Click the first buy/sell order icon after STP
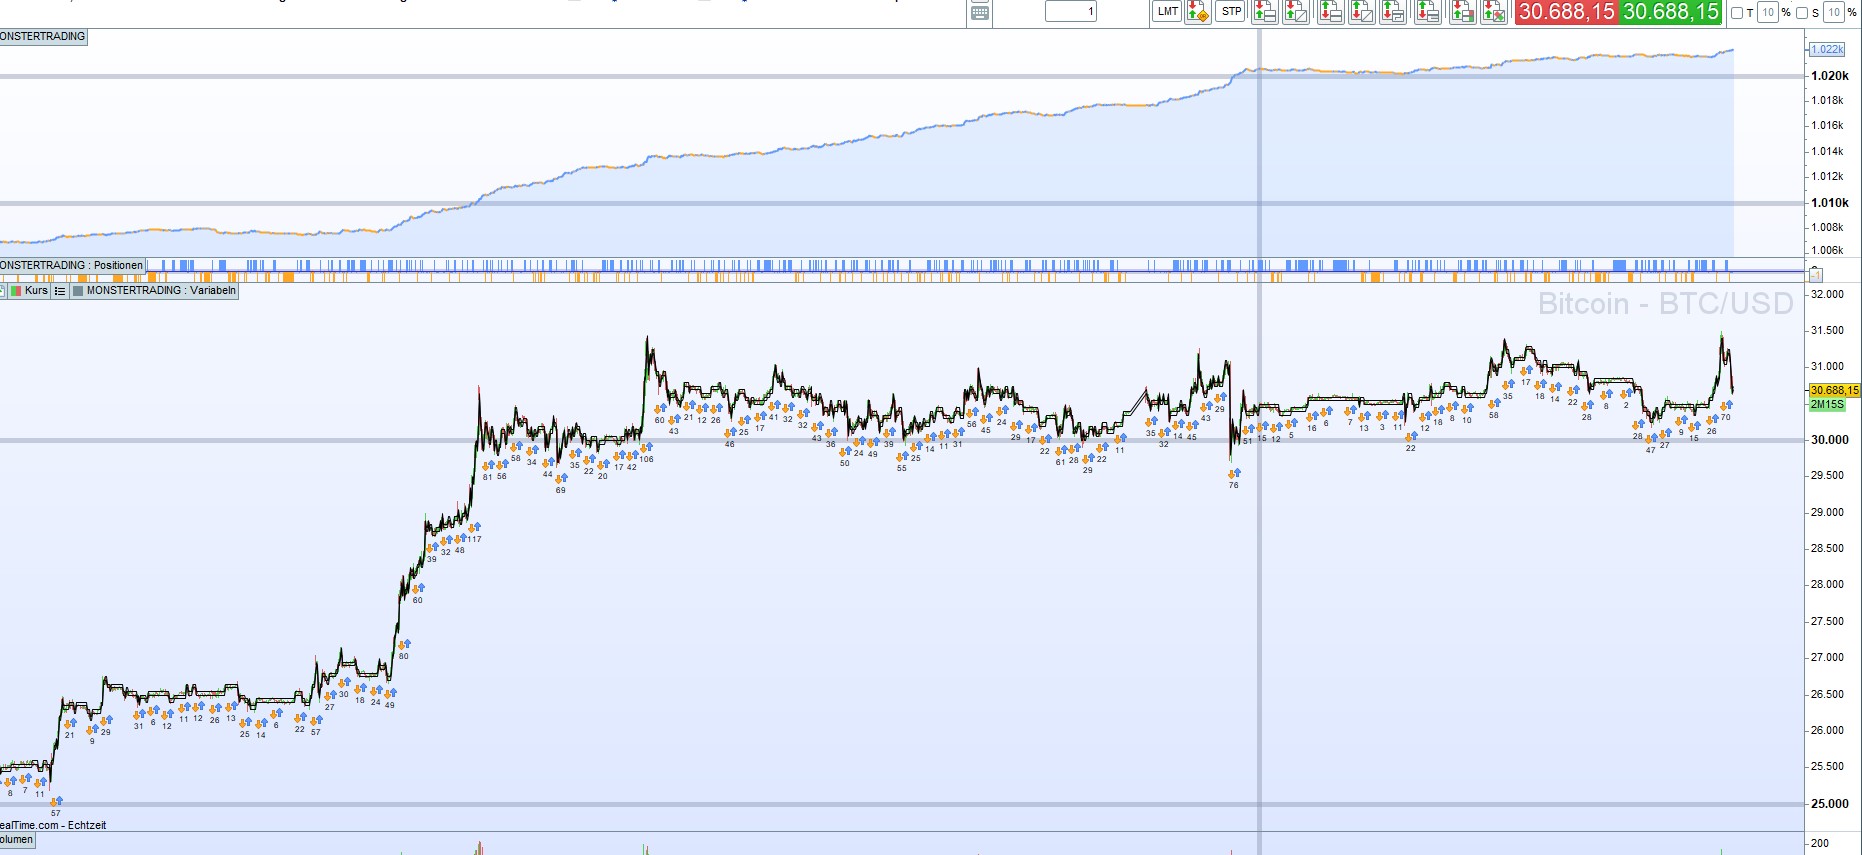Viewport: 1862px width, 855px height. [x=1264, y=12]
